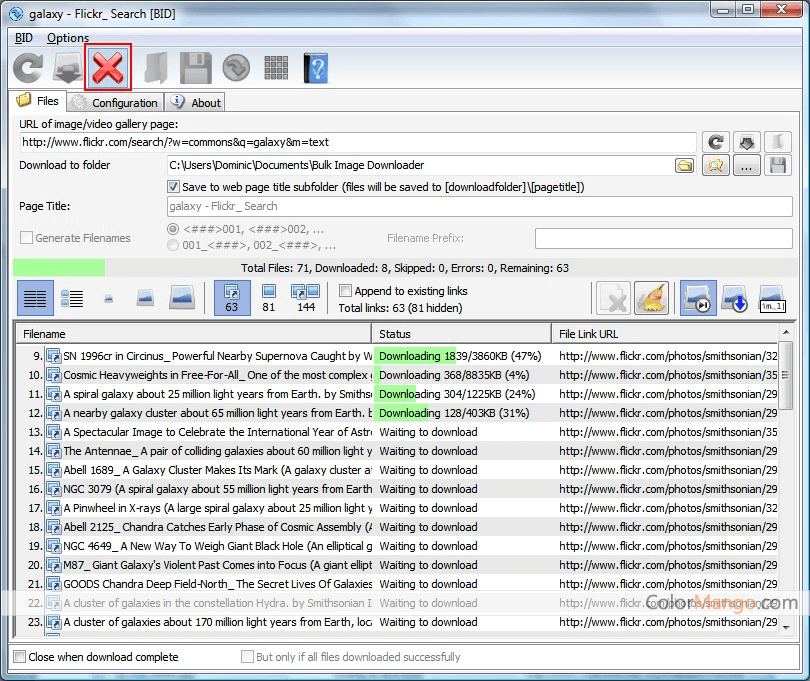Click the grid thumbnails toolbar icon

[276, 68]
